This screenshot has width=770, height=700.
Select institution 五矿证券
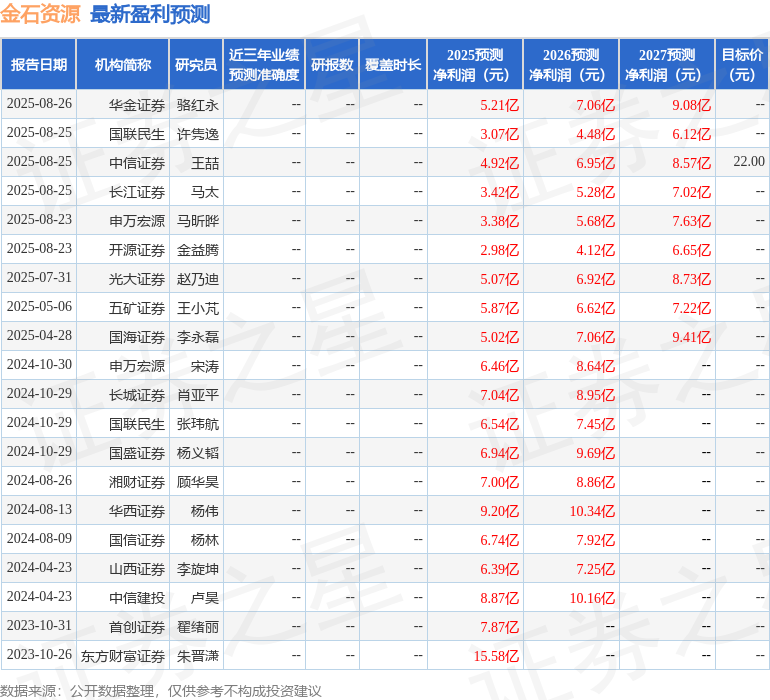pos(137,308)
